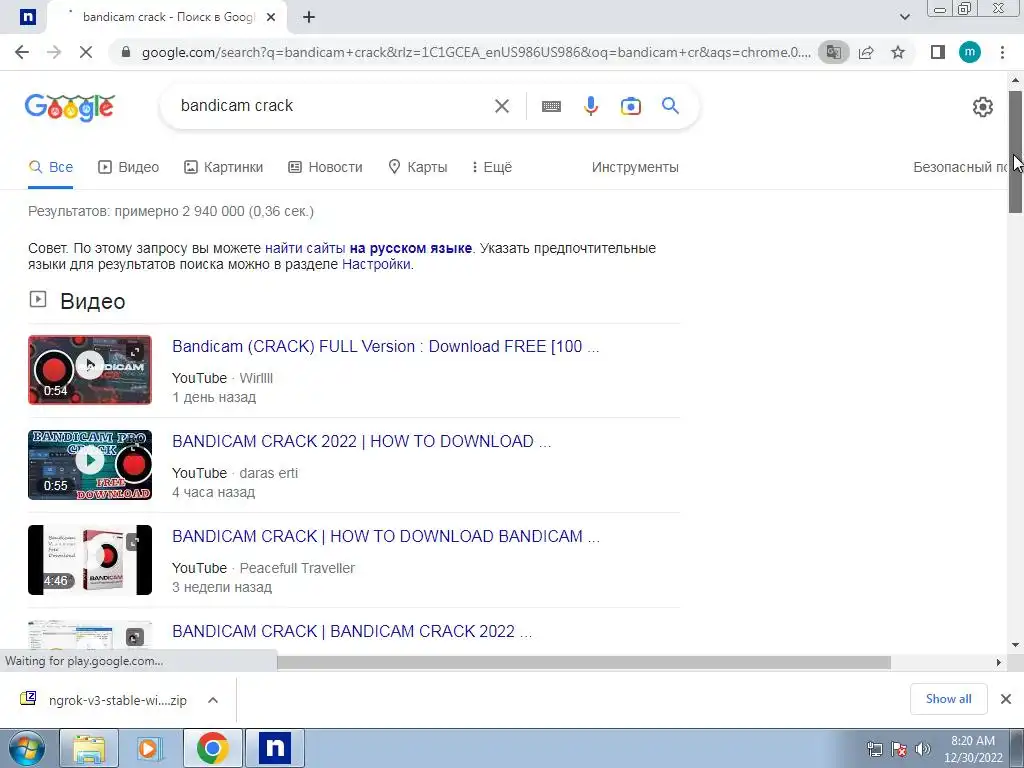The image size is (1024, 768).
Task: Click the translate page icon
Action: (x=834, y=52)
